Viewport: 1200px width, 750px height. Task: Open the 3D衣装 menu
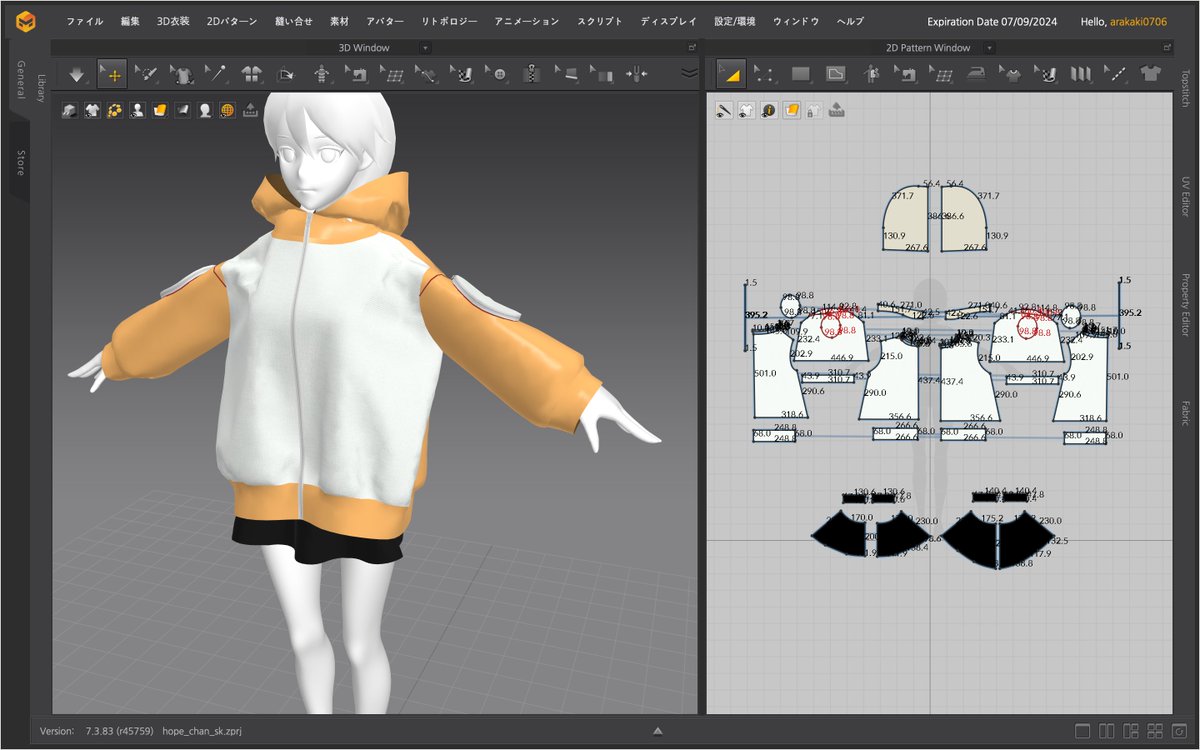[173, 21]
